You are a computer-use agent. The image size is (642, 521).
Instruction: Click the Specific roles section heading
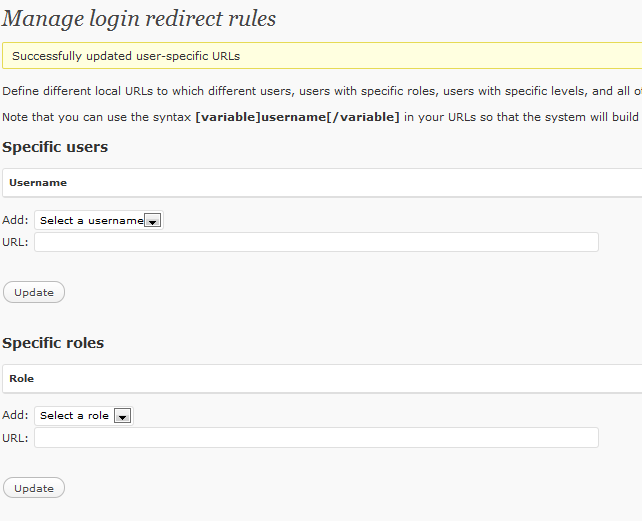click(x=53, y=343)
